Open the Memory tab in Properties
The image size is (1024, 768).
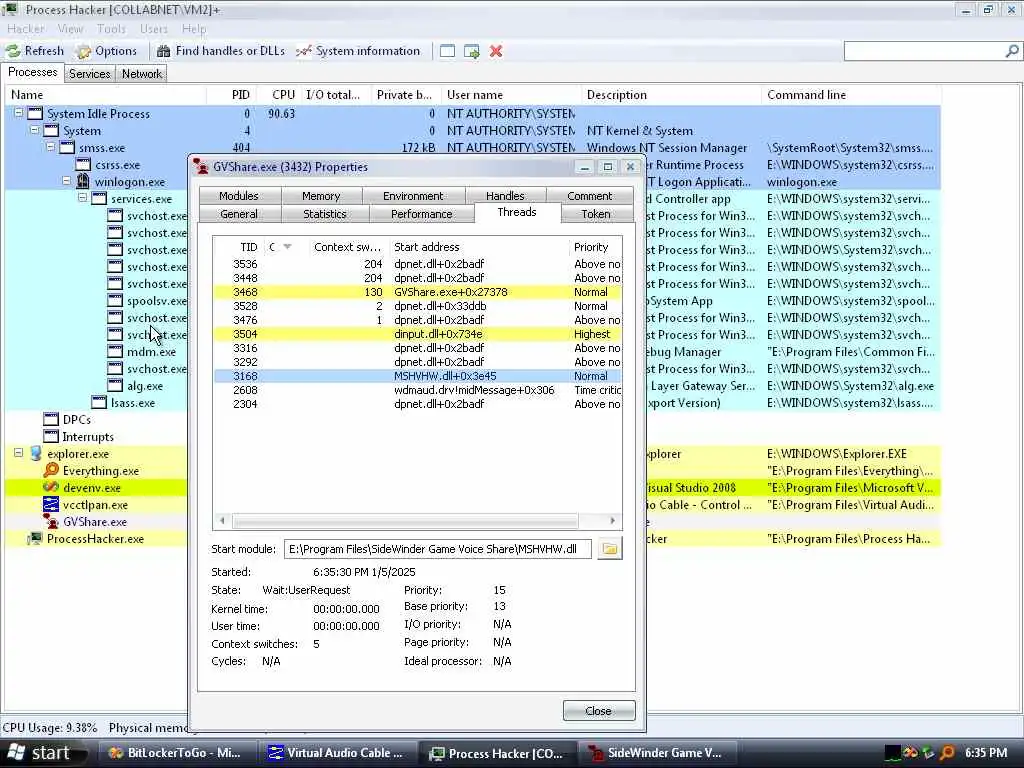321,196
